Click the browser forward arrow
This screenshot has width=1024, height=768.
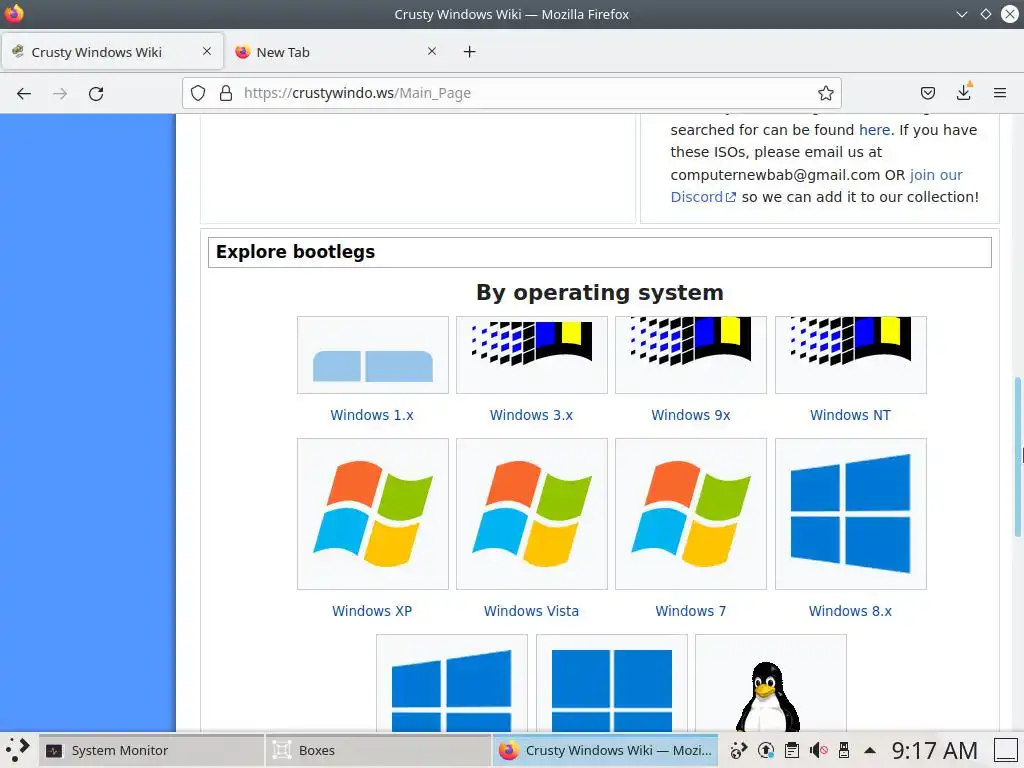coord(60,93)
